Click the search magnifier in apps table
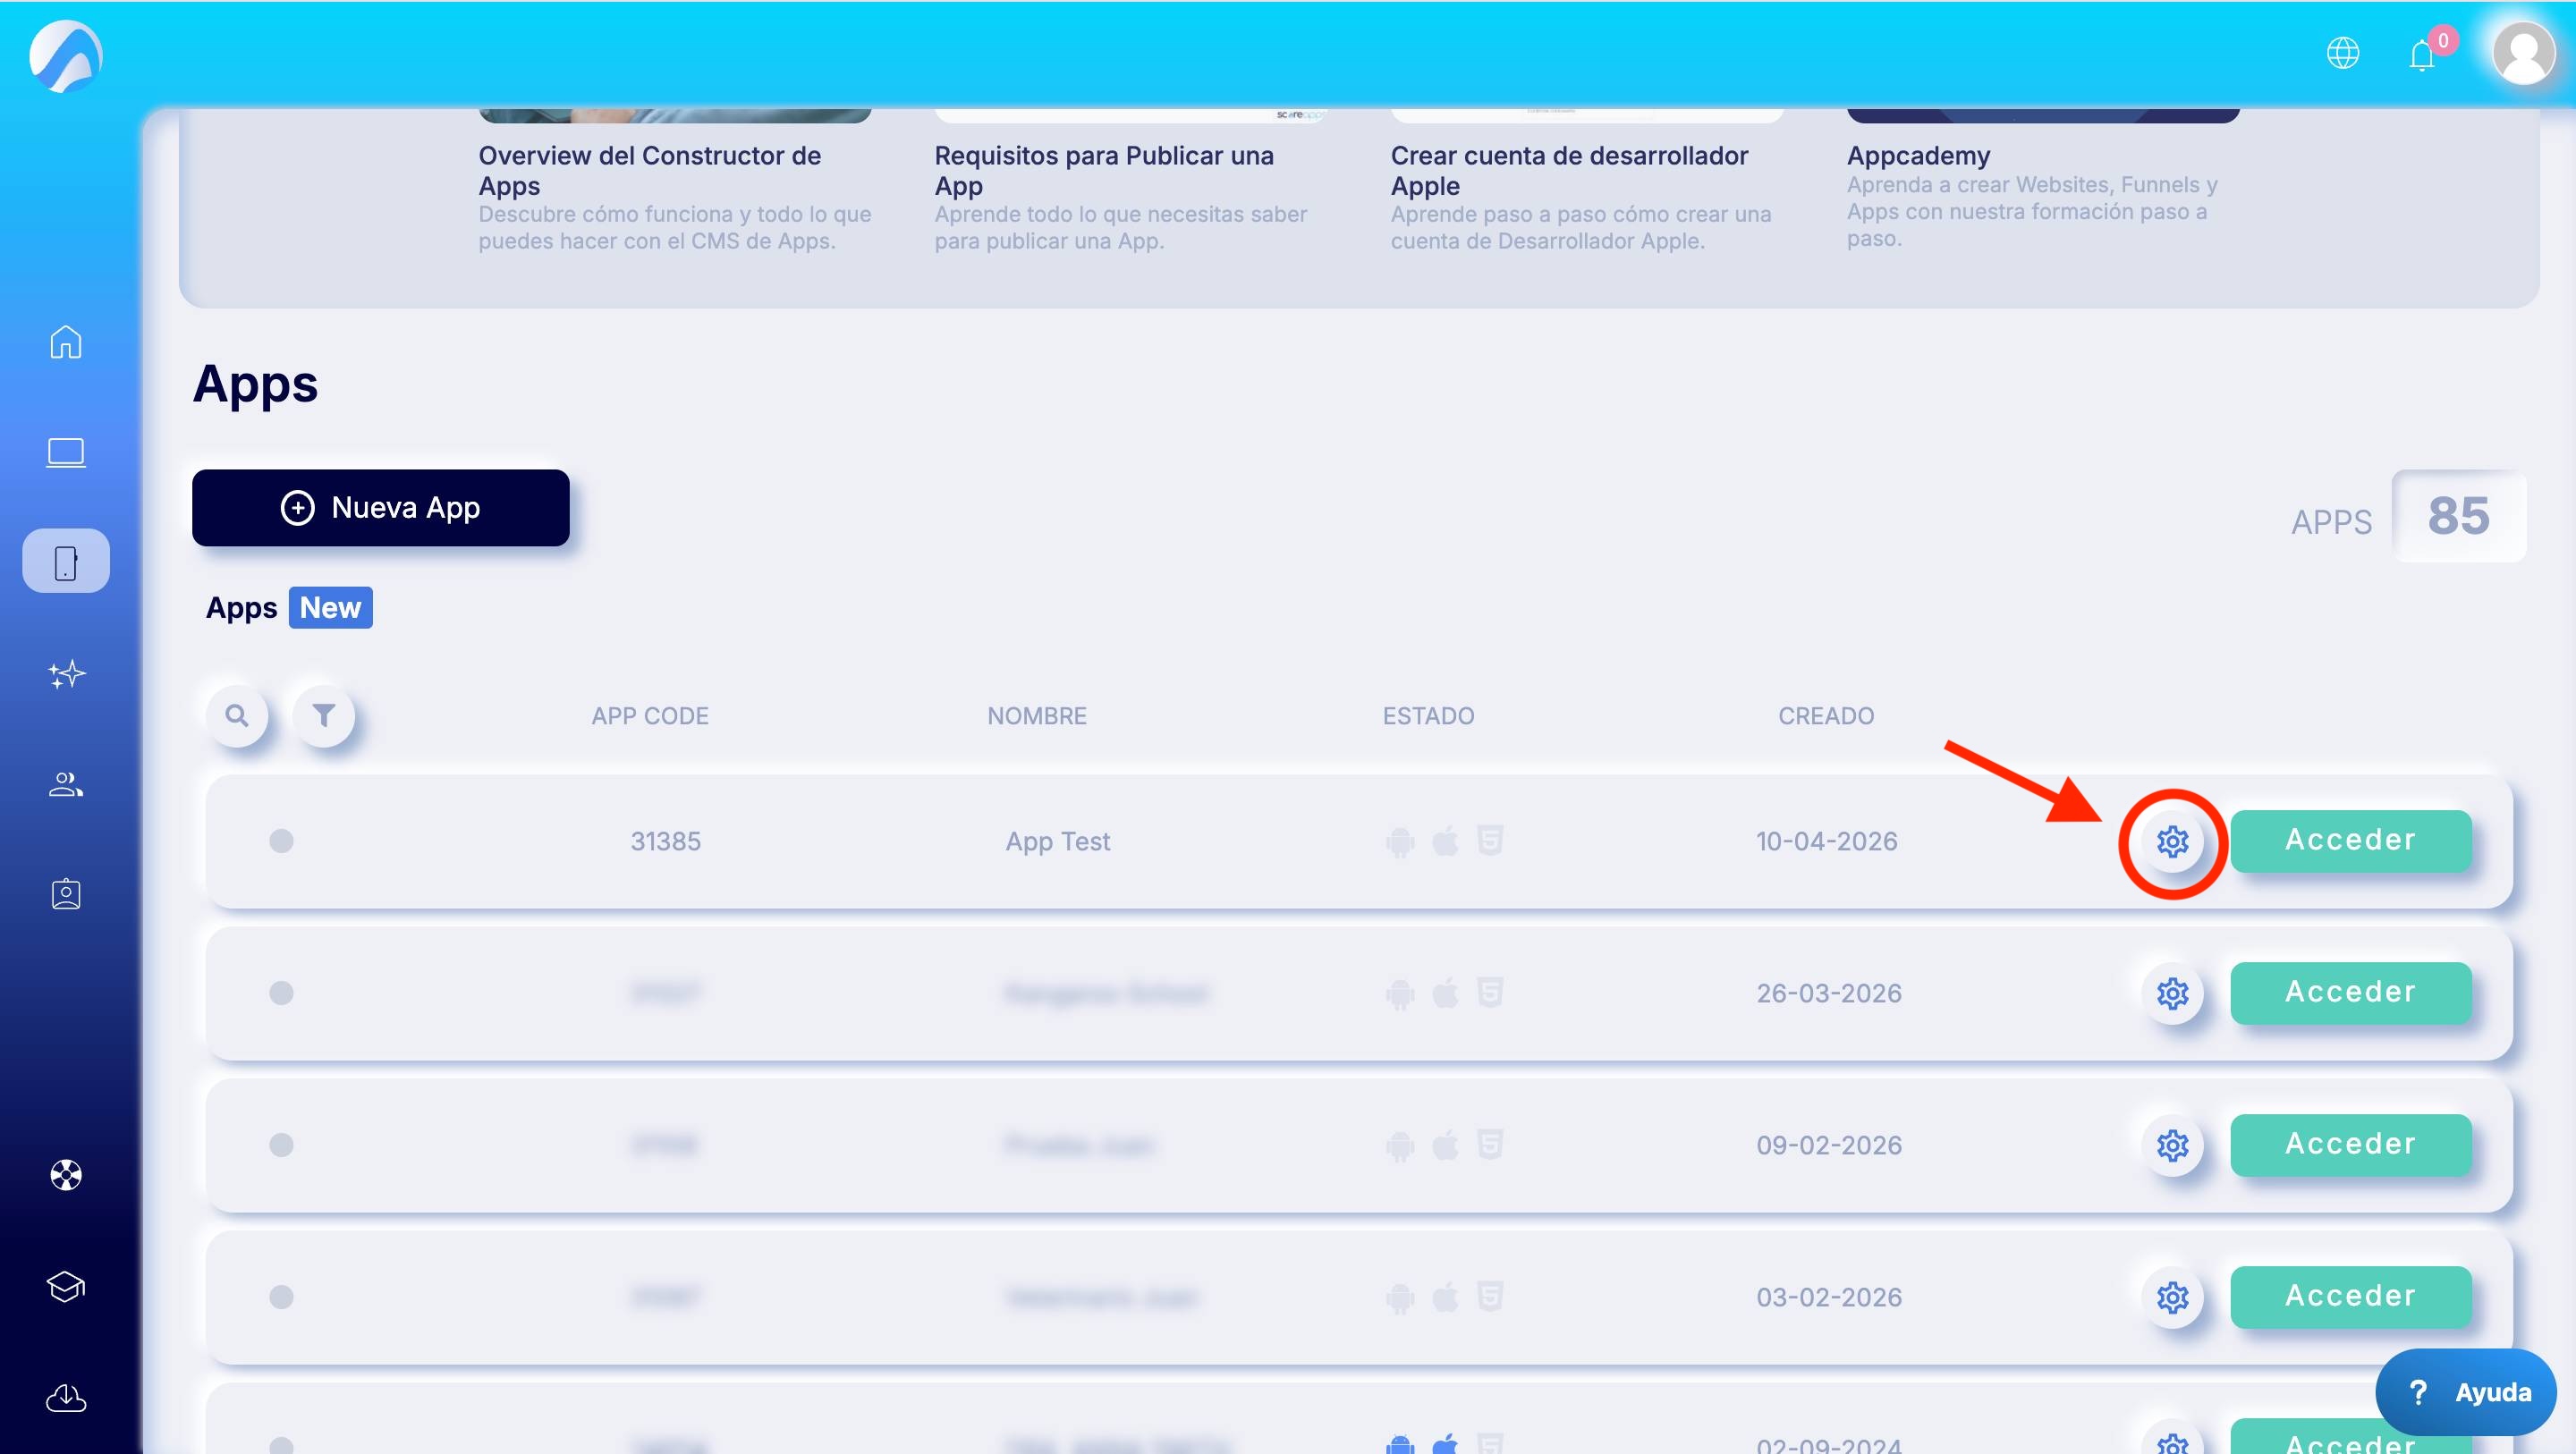 (237, 716)
